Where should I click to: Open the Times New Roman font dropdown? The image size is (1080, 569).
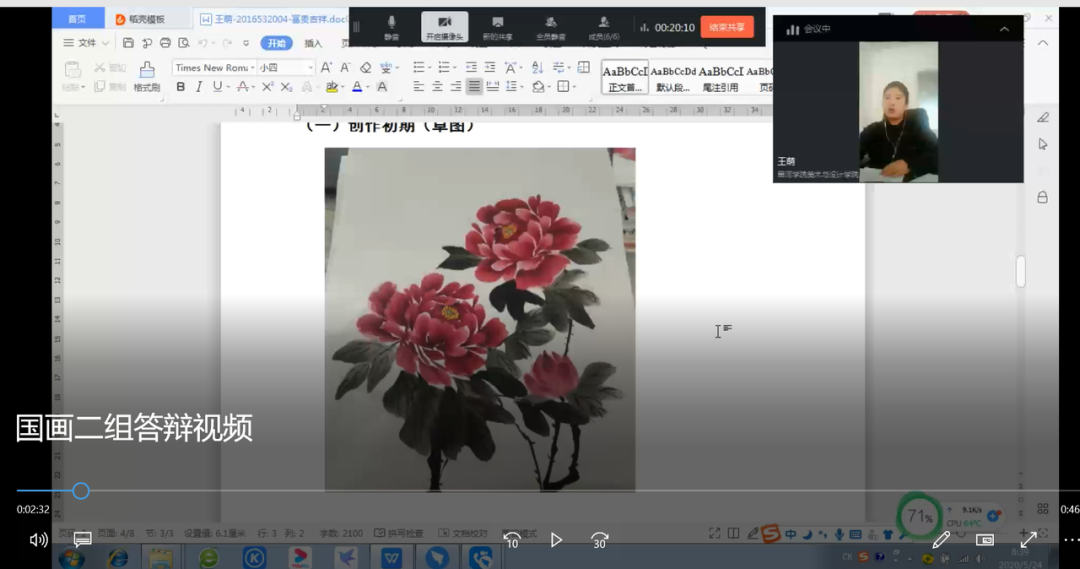[x=212, y=67]
